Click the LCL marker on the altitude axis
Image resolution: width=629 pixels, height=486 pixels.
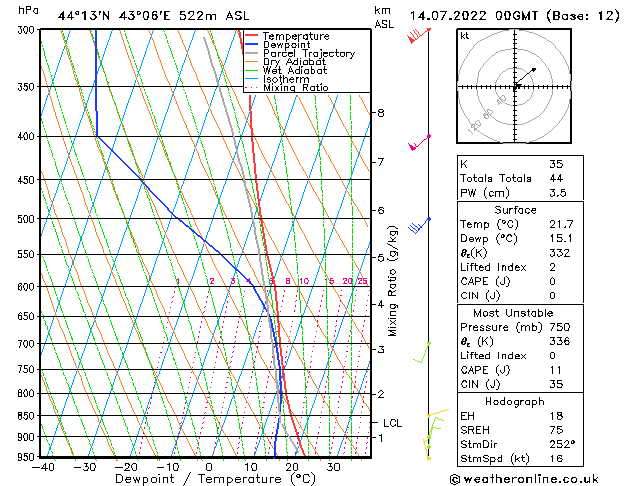[x=392, y=423]
